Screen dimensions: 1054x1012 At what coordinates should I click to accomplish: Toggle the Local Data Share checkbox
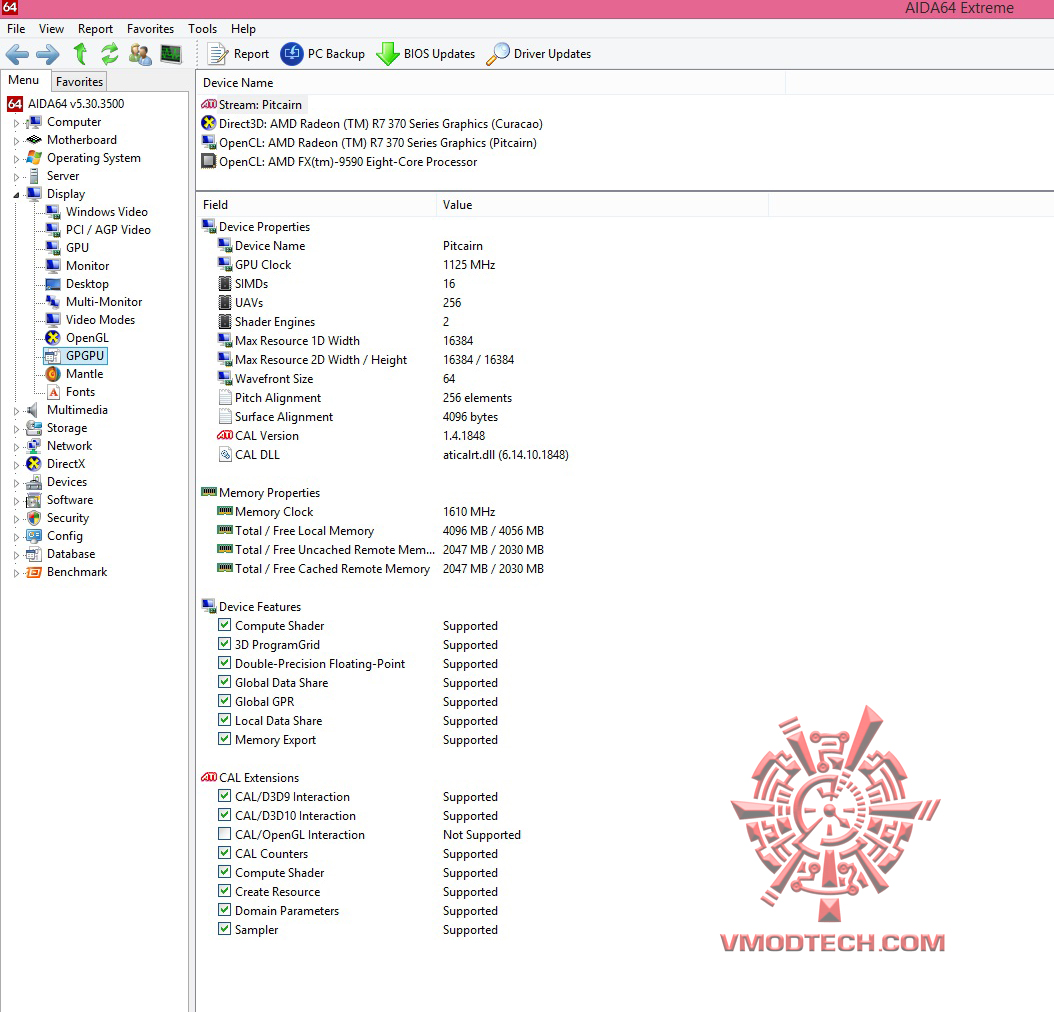(225, 720)
